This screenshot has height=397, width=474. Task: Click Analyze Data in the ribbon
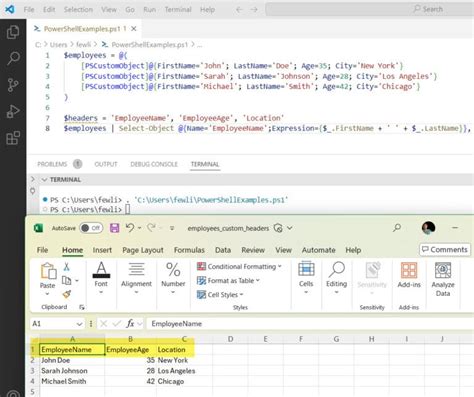[x=443, y=279]
